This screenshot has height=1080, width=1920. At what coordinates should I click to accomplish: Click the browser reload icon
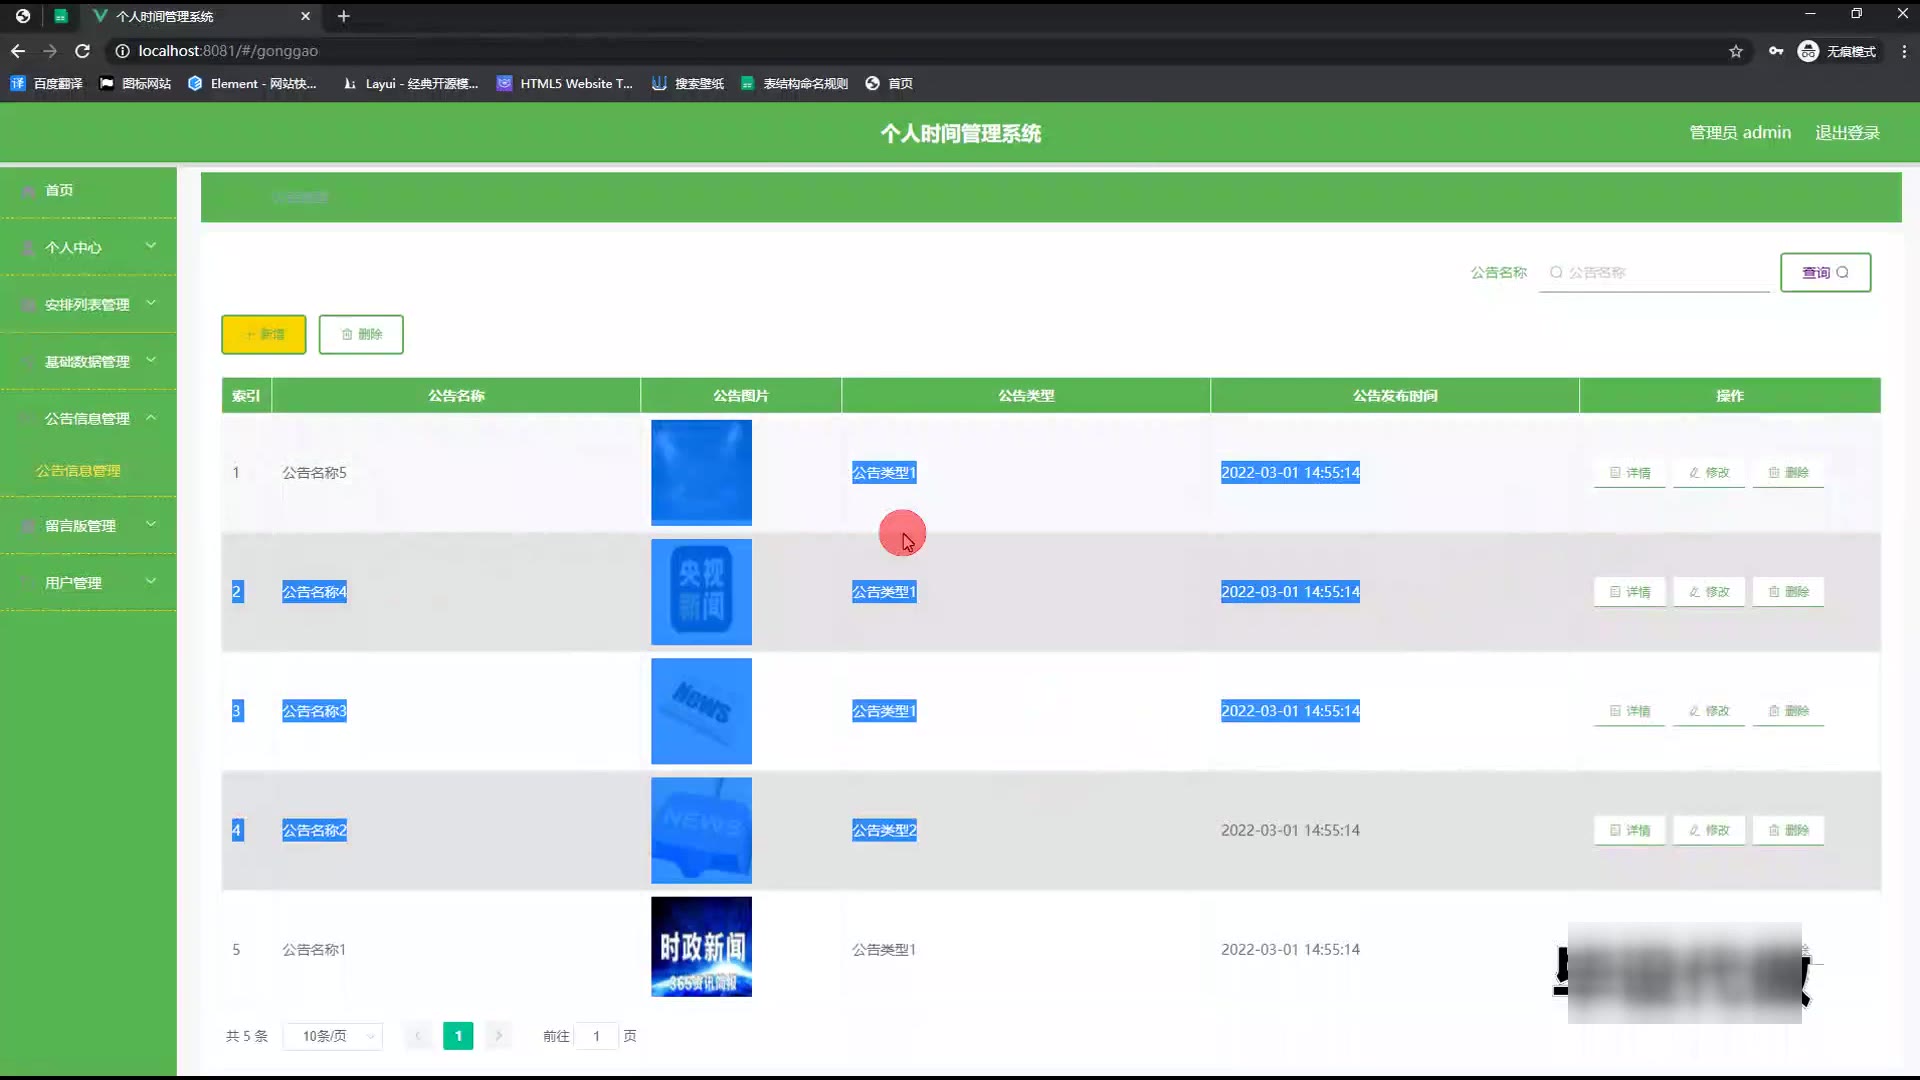(x=83, y=51)
